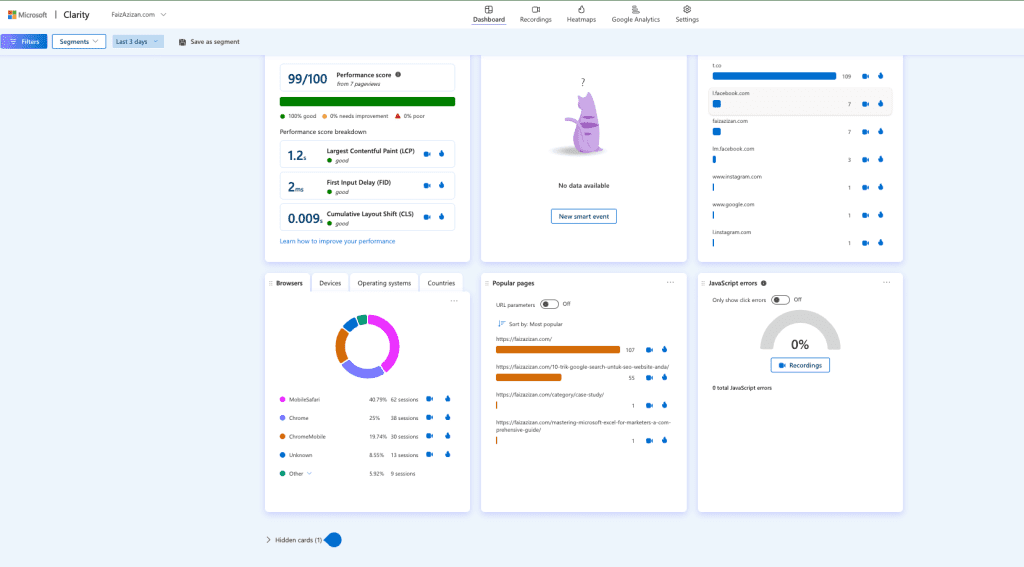View recordings for t.co referrer
The height and width of the screenshot is (567, 1024).
(866, 76)
